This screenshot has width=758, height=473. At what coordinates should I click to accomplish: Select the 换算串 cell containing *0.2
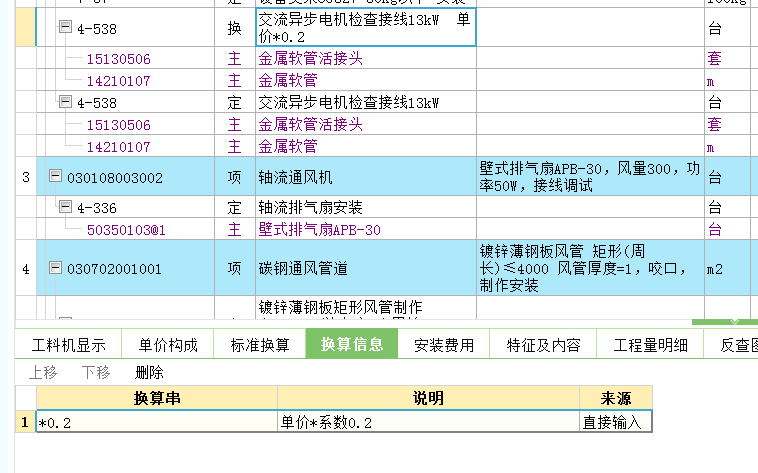click(x=157, y=422)
